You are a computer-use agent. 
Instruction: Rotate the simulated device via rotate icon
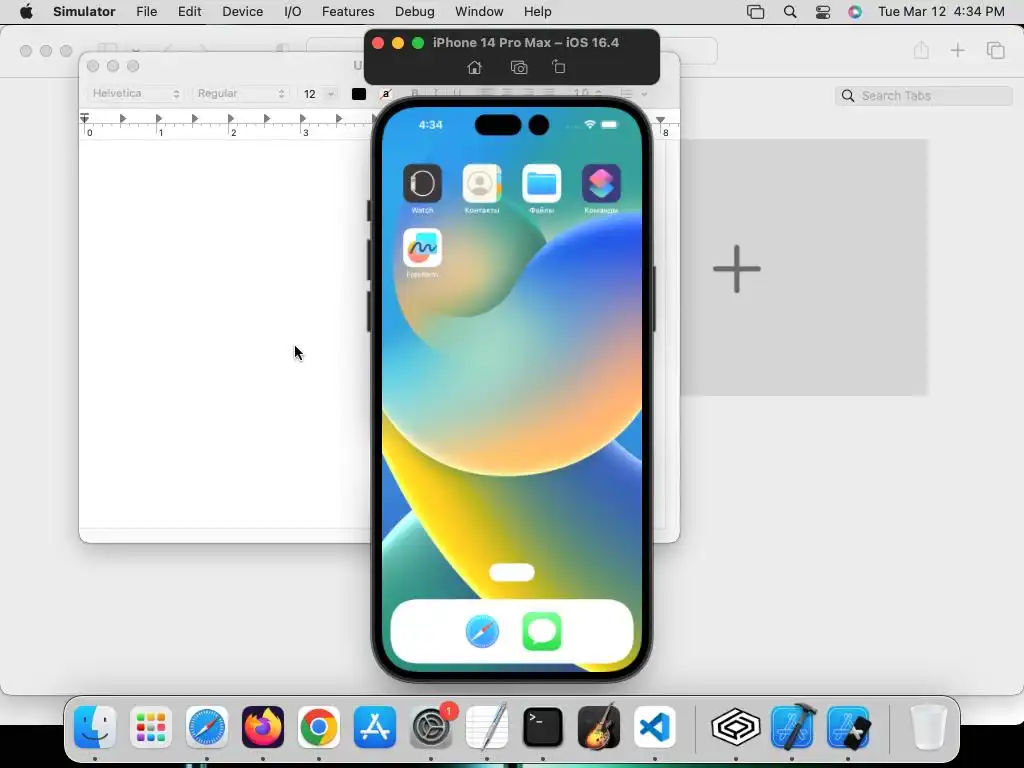coord(558,67)
